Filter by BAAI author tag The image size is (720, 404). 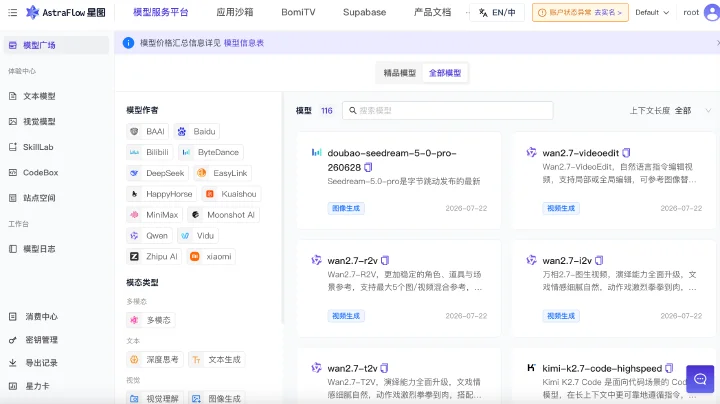147,131
